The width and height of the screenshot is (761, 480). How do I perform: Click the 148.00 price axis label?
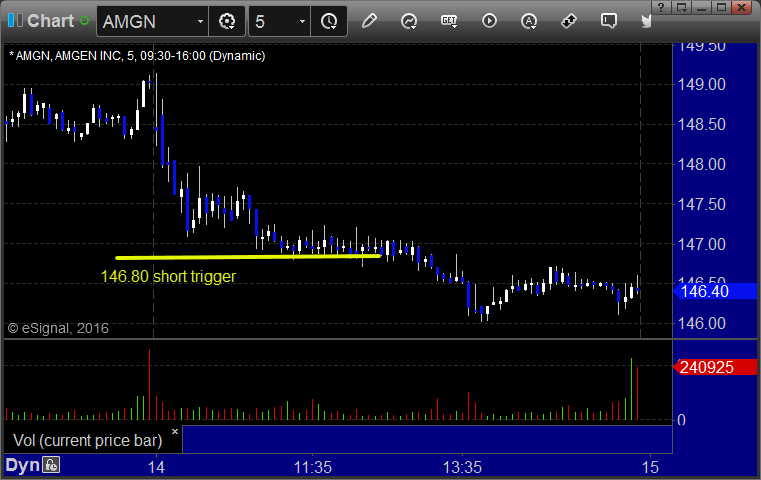click(x=701, y=164)
